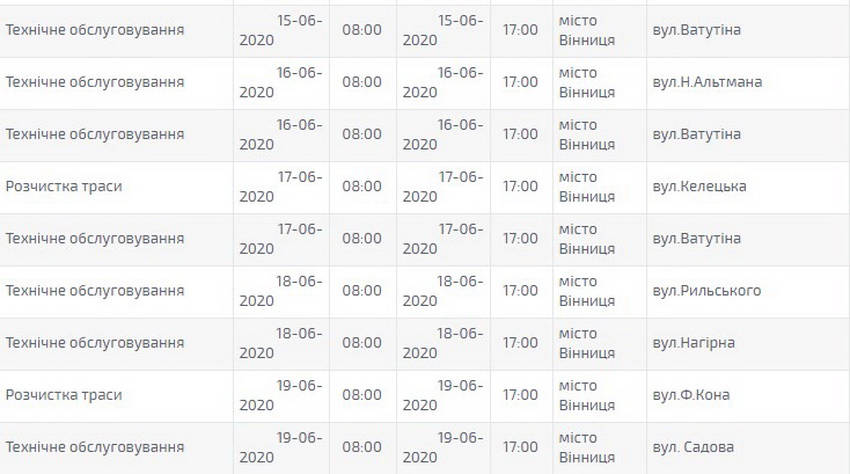This screenshot has width=850, height=474.
Task: Click місто Вінниця in the вул.Нагірна row
Action: click(x=587, y=343)
